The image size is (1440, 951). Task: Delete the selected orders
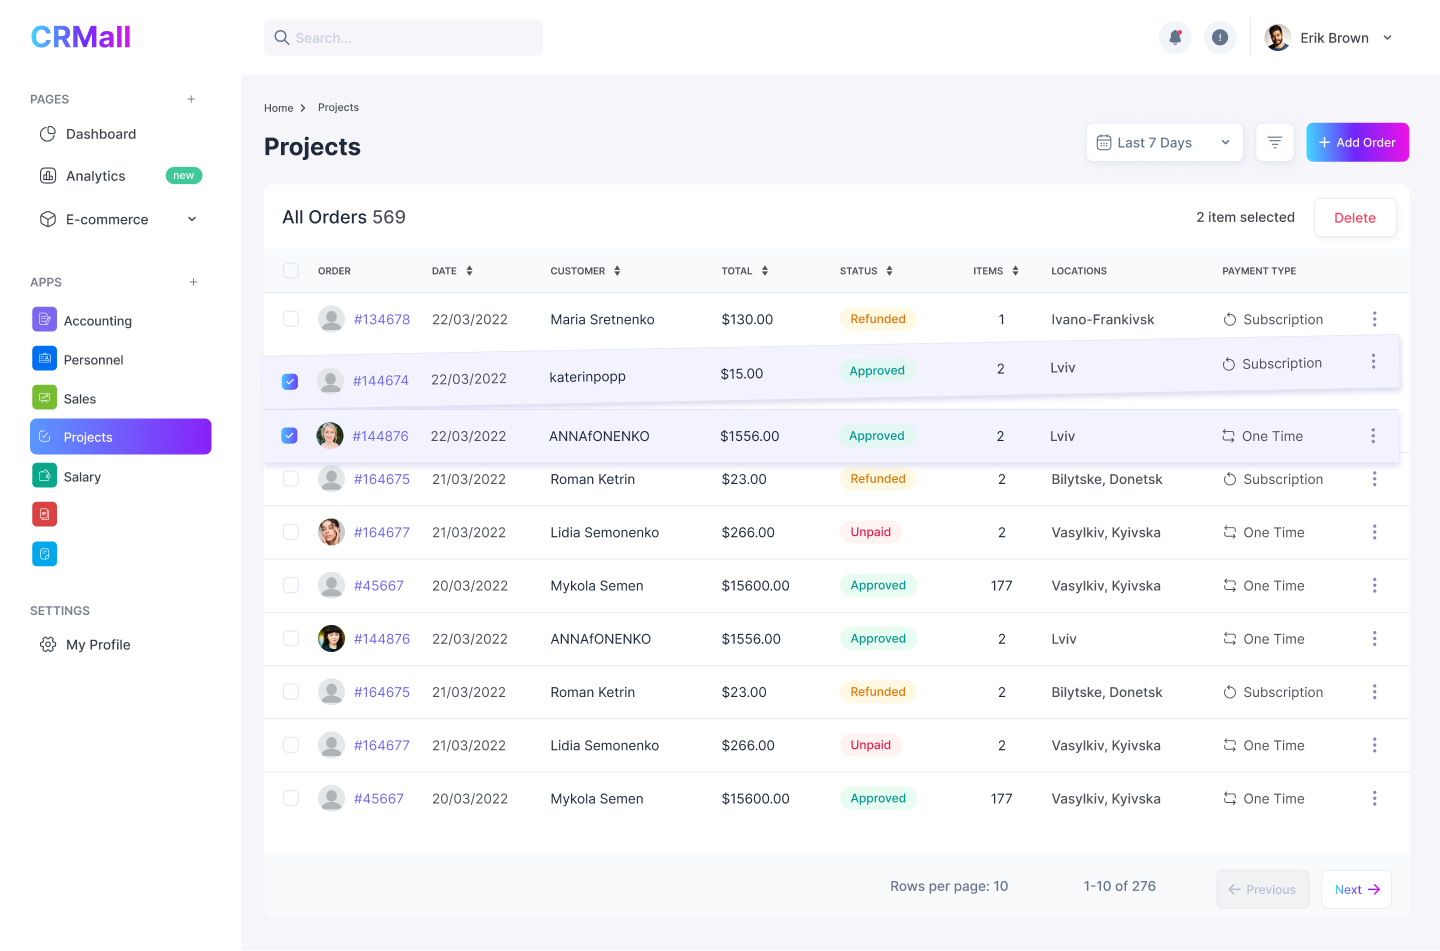click(x=1354, y=218)
